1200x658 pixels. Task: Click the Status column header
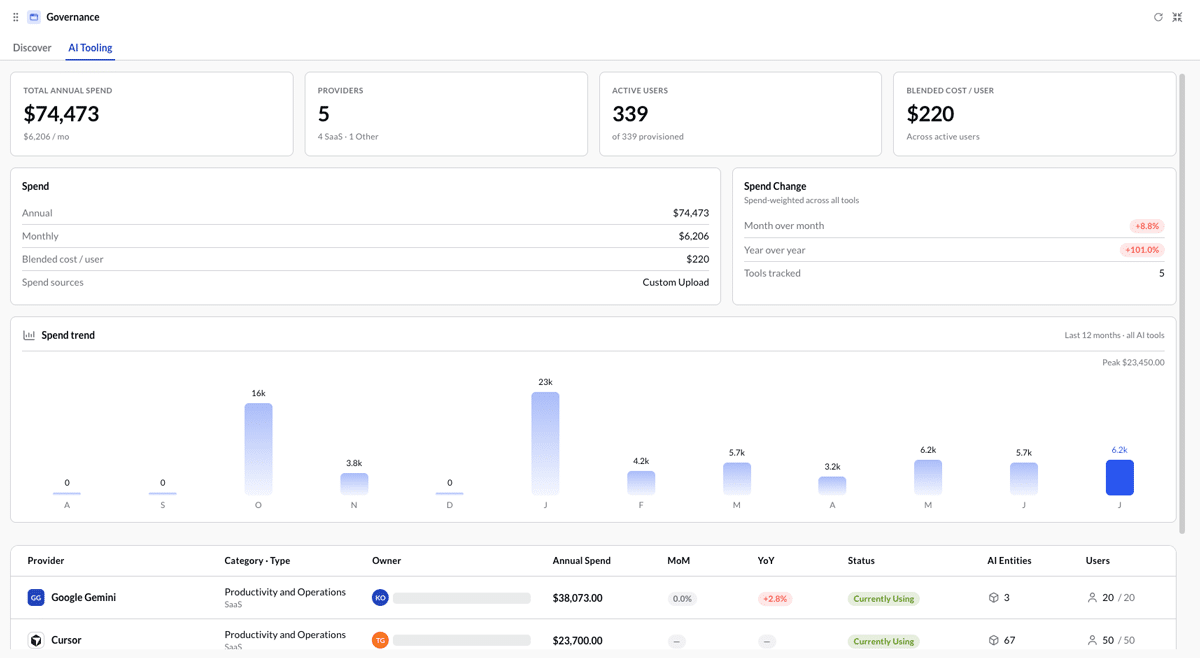click(x=861, y=561)
